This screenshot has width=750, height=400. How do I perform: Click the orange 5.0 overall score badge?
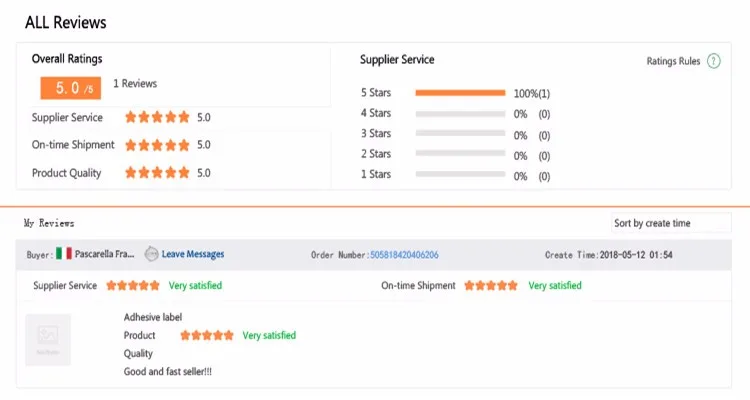(71, 88)
